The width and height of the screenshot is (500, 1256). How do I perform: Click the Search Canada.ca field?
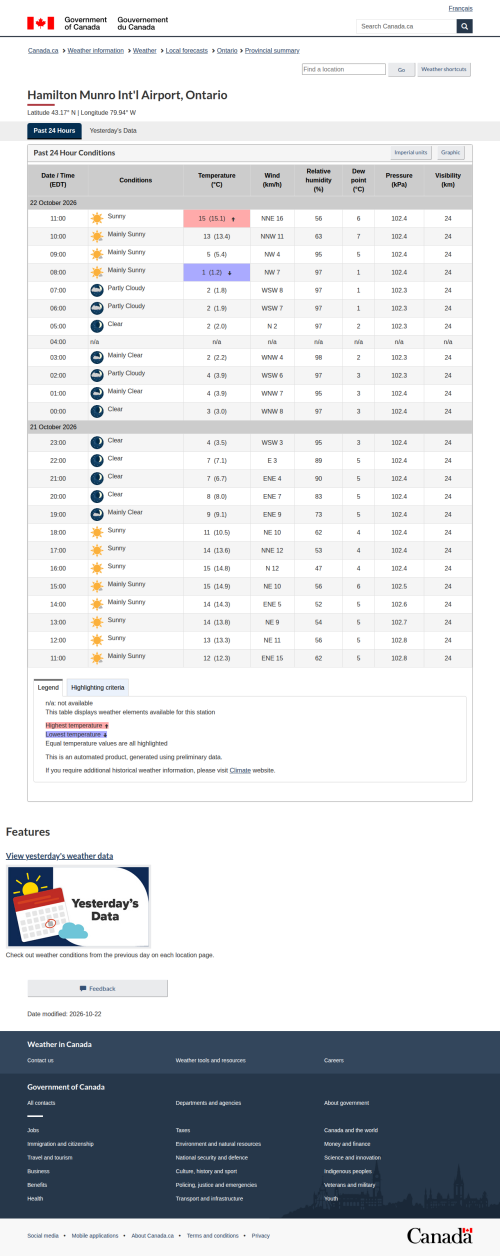pyautogui.click(x=407, y=26)
